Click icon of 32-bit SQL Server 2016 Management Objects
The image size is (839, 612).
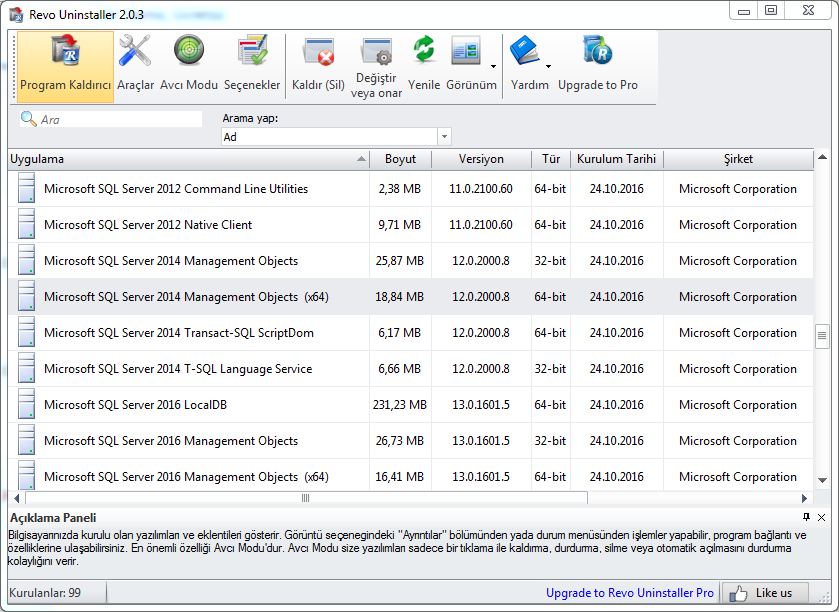pos(26,440)
